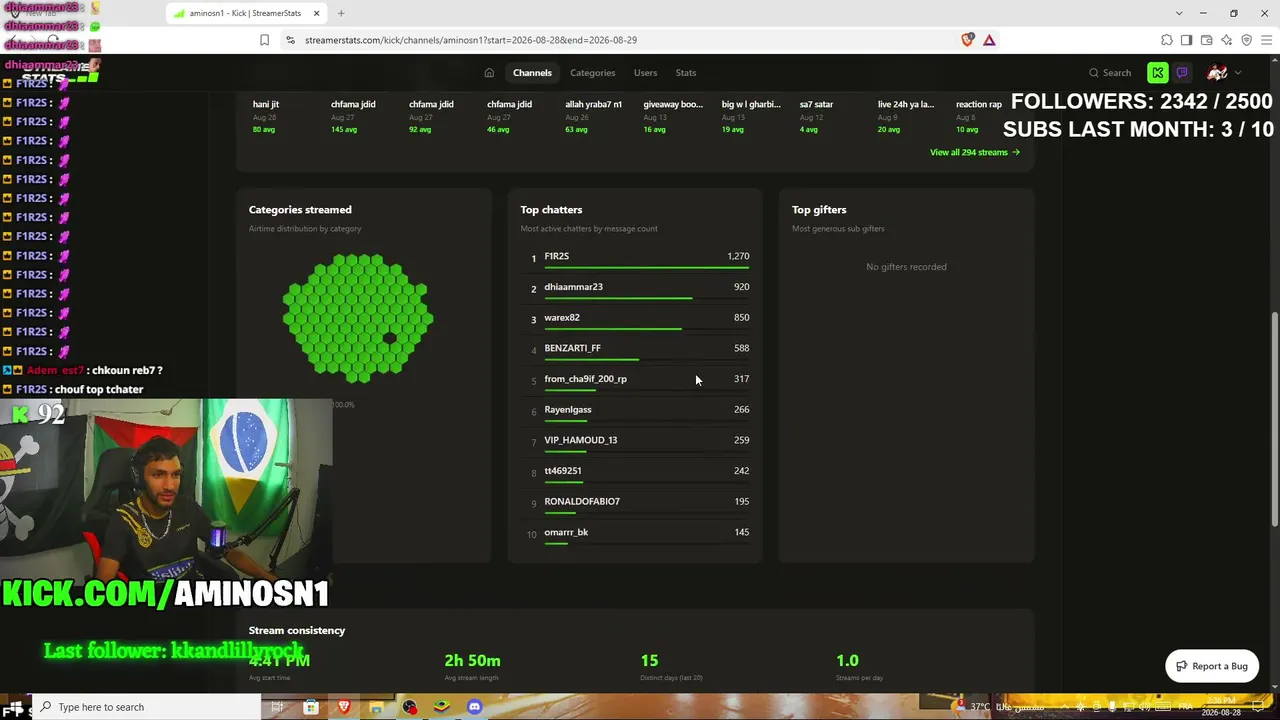Screen dimensions: 1280x720
Task: Open the user avatar menu
Action: 1217,73
